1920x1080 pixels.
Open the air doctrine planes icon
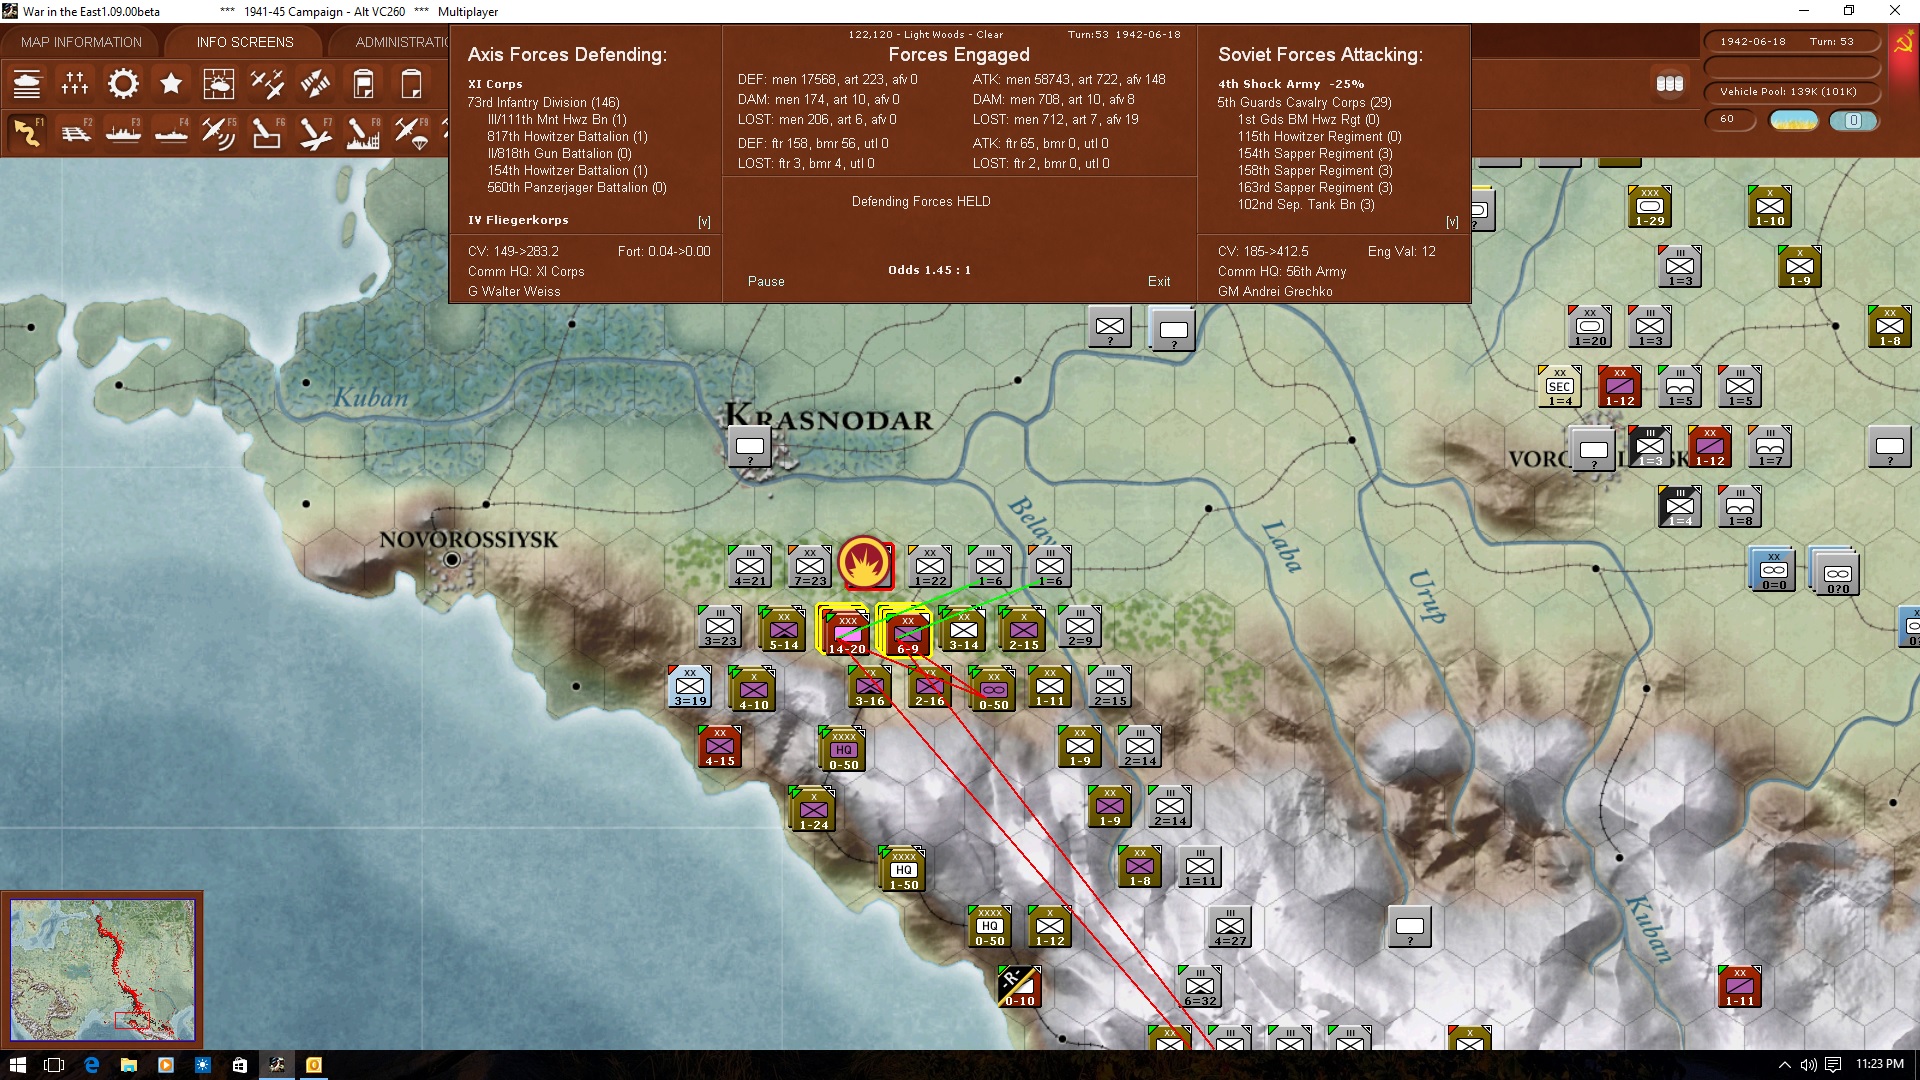pyautogui.click(x=267, y=84)
